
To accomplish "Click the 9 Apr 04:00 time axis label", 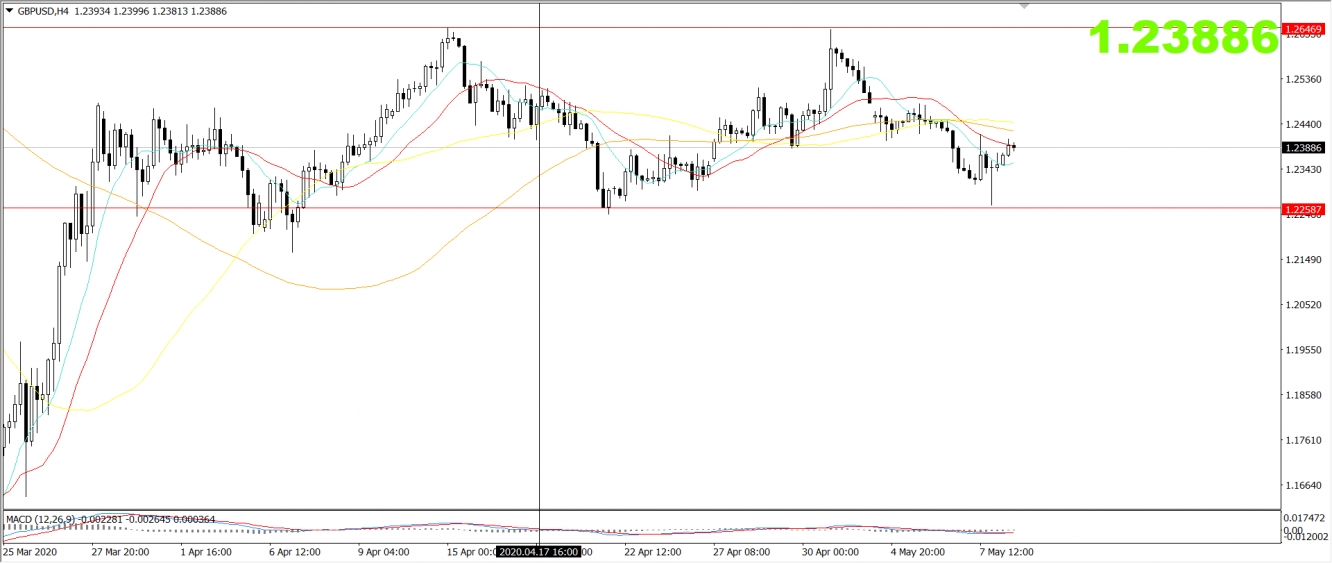I will pos(386,551).
